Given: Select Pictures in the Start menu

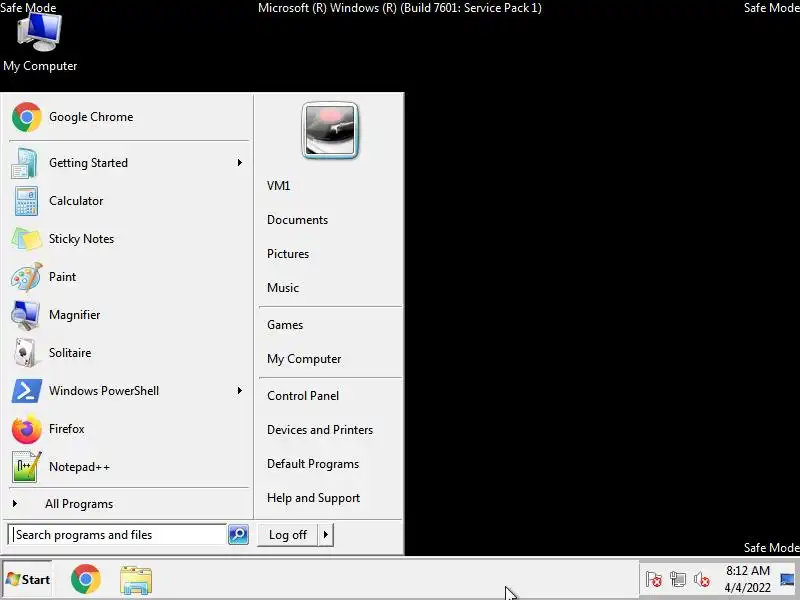Looking at the screenshot, I should [288, 254].
